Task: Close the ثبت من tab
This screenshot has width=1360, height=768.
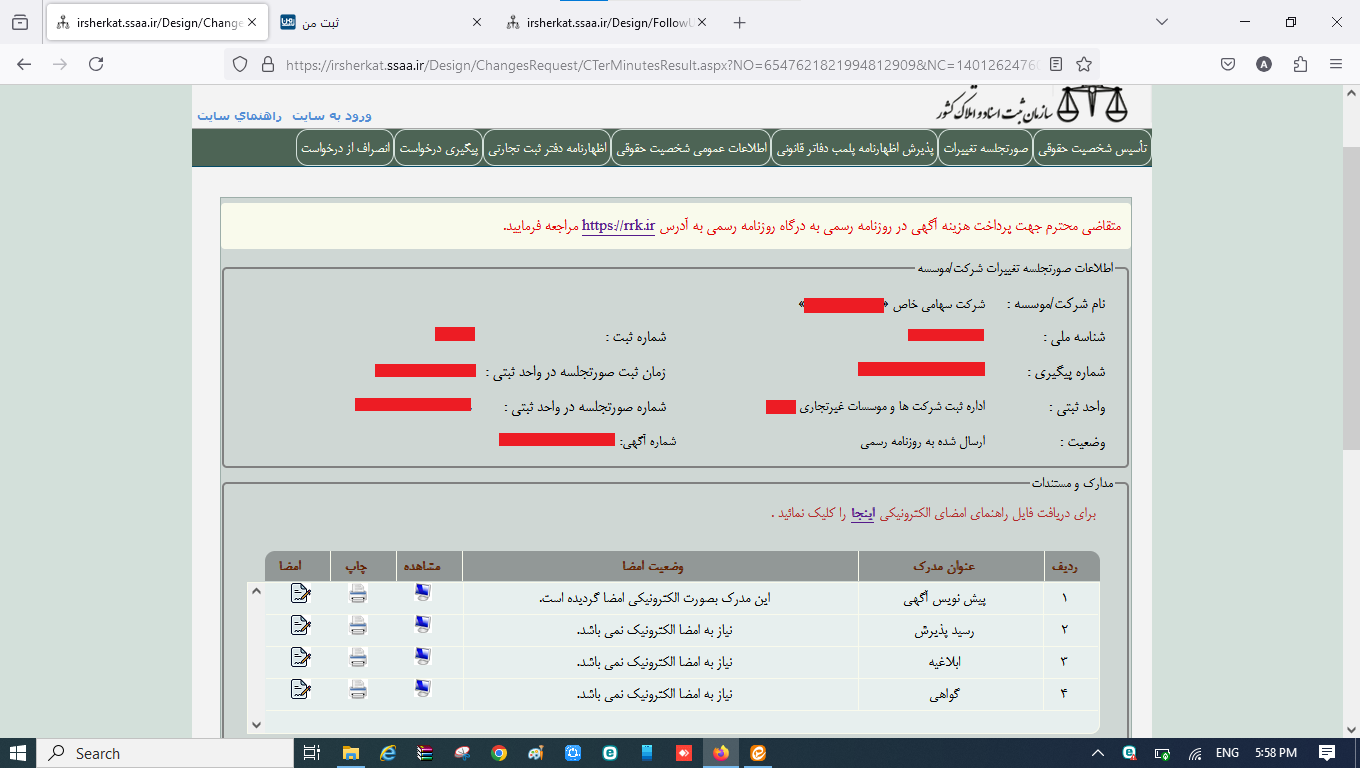Action: click(475, 22)
